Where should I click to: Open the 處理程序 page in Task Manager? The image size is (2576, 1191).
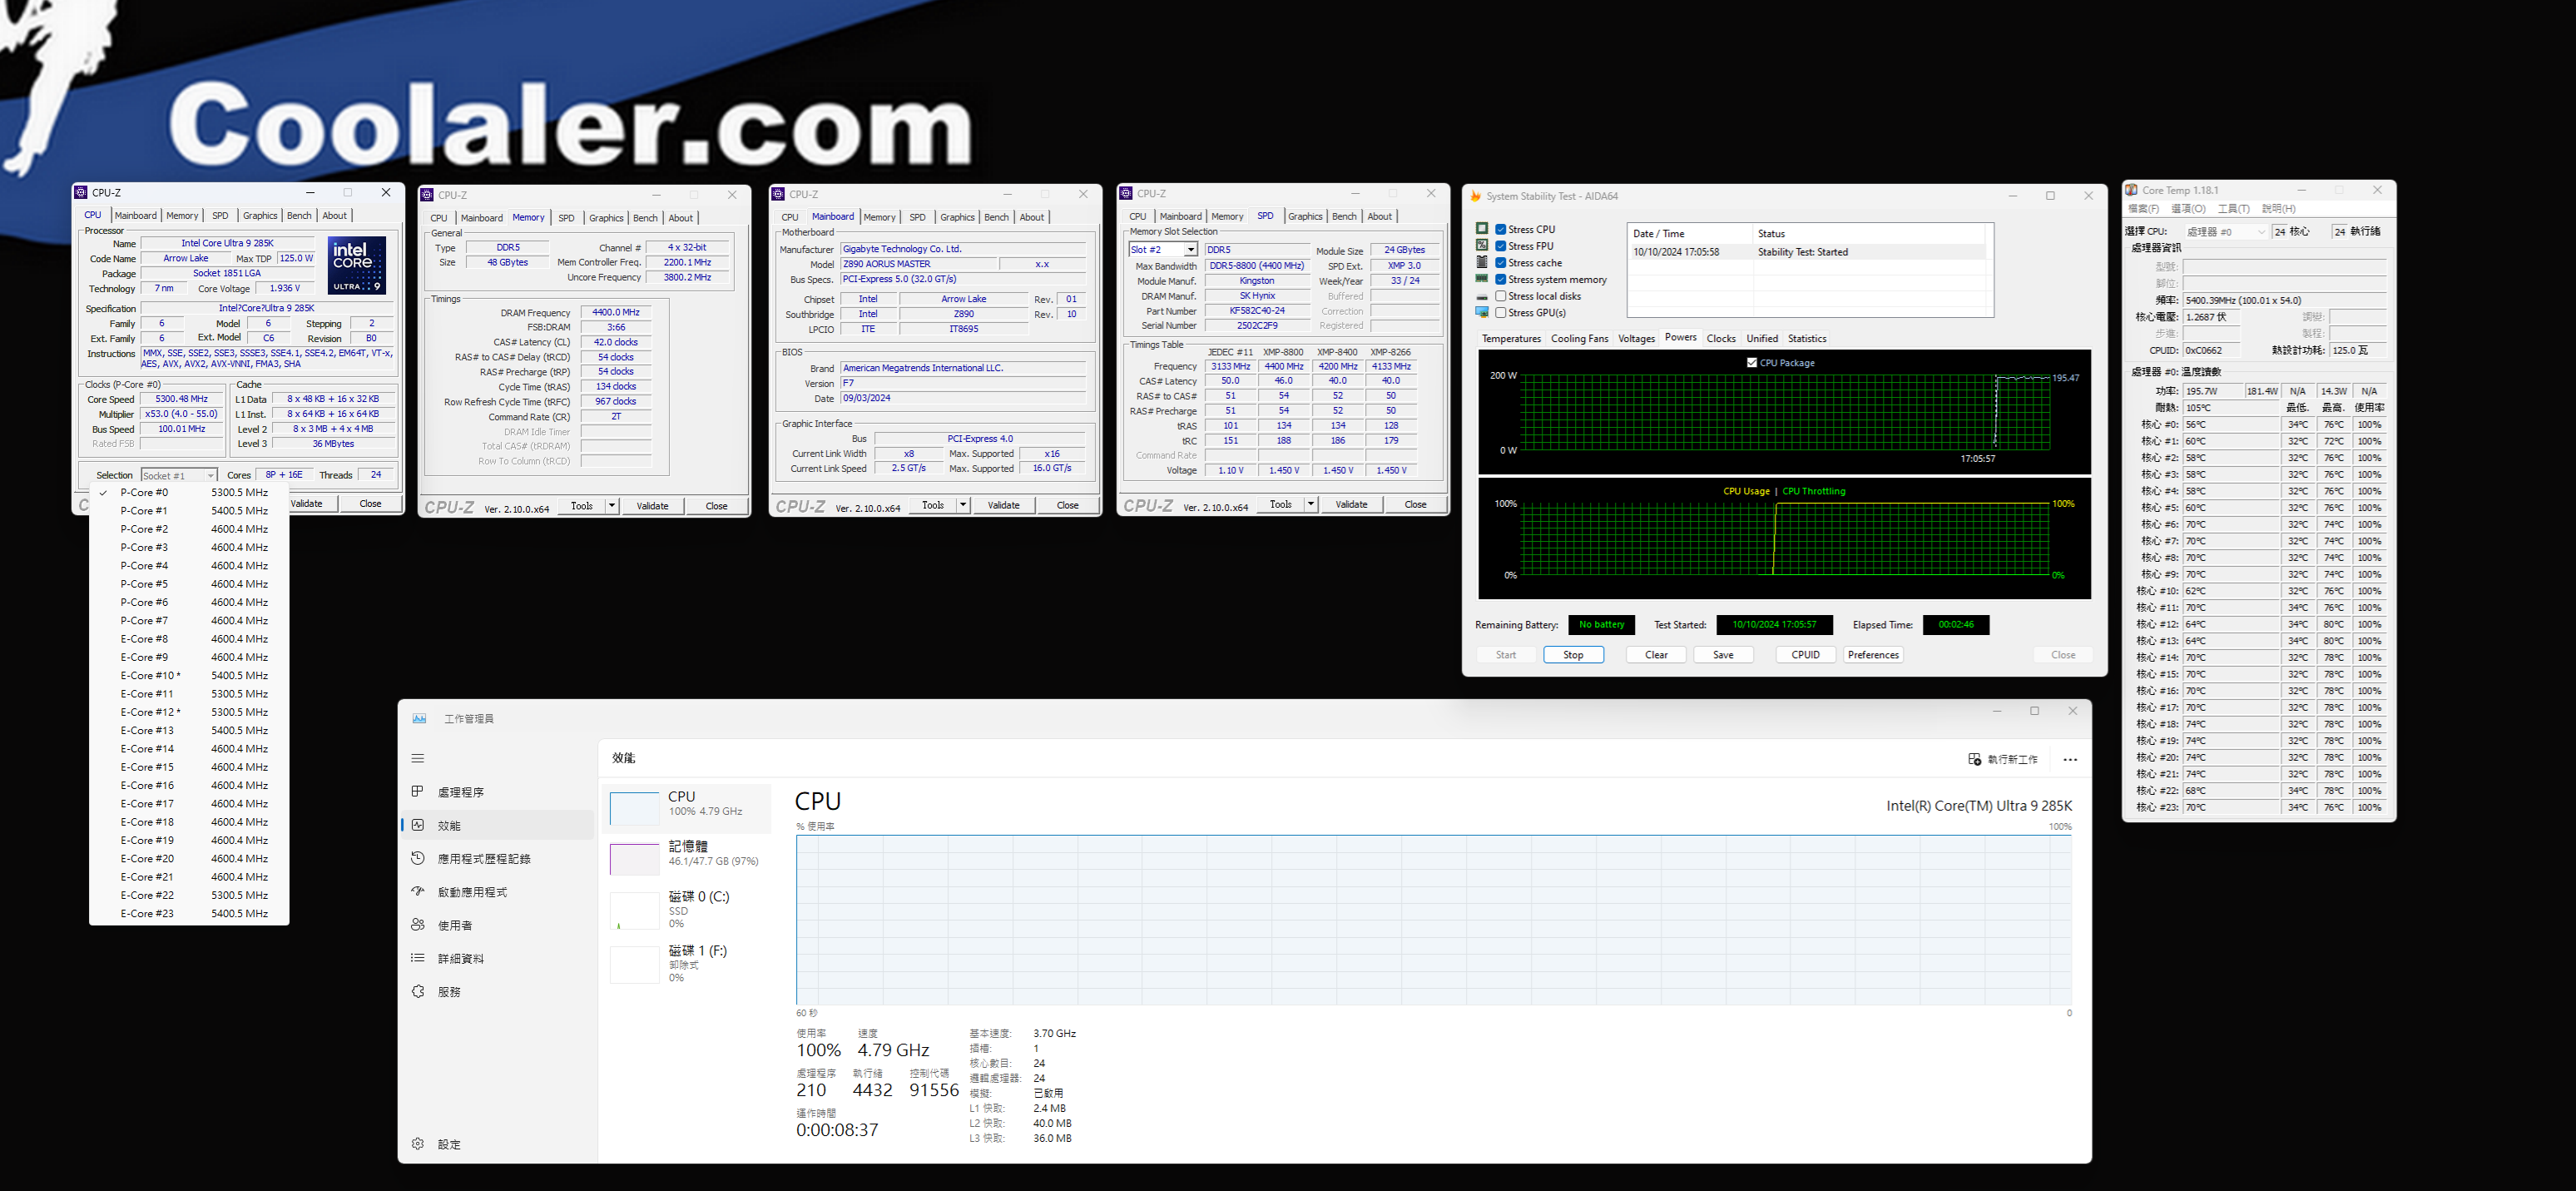[497, 792]
